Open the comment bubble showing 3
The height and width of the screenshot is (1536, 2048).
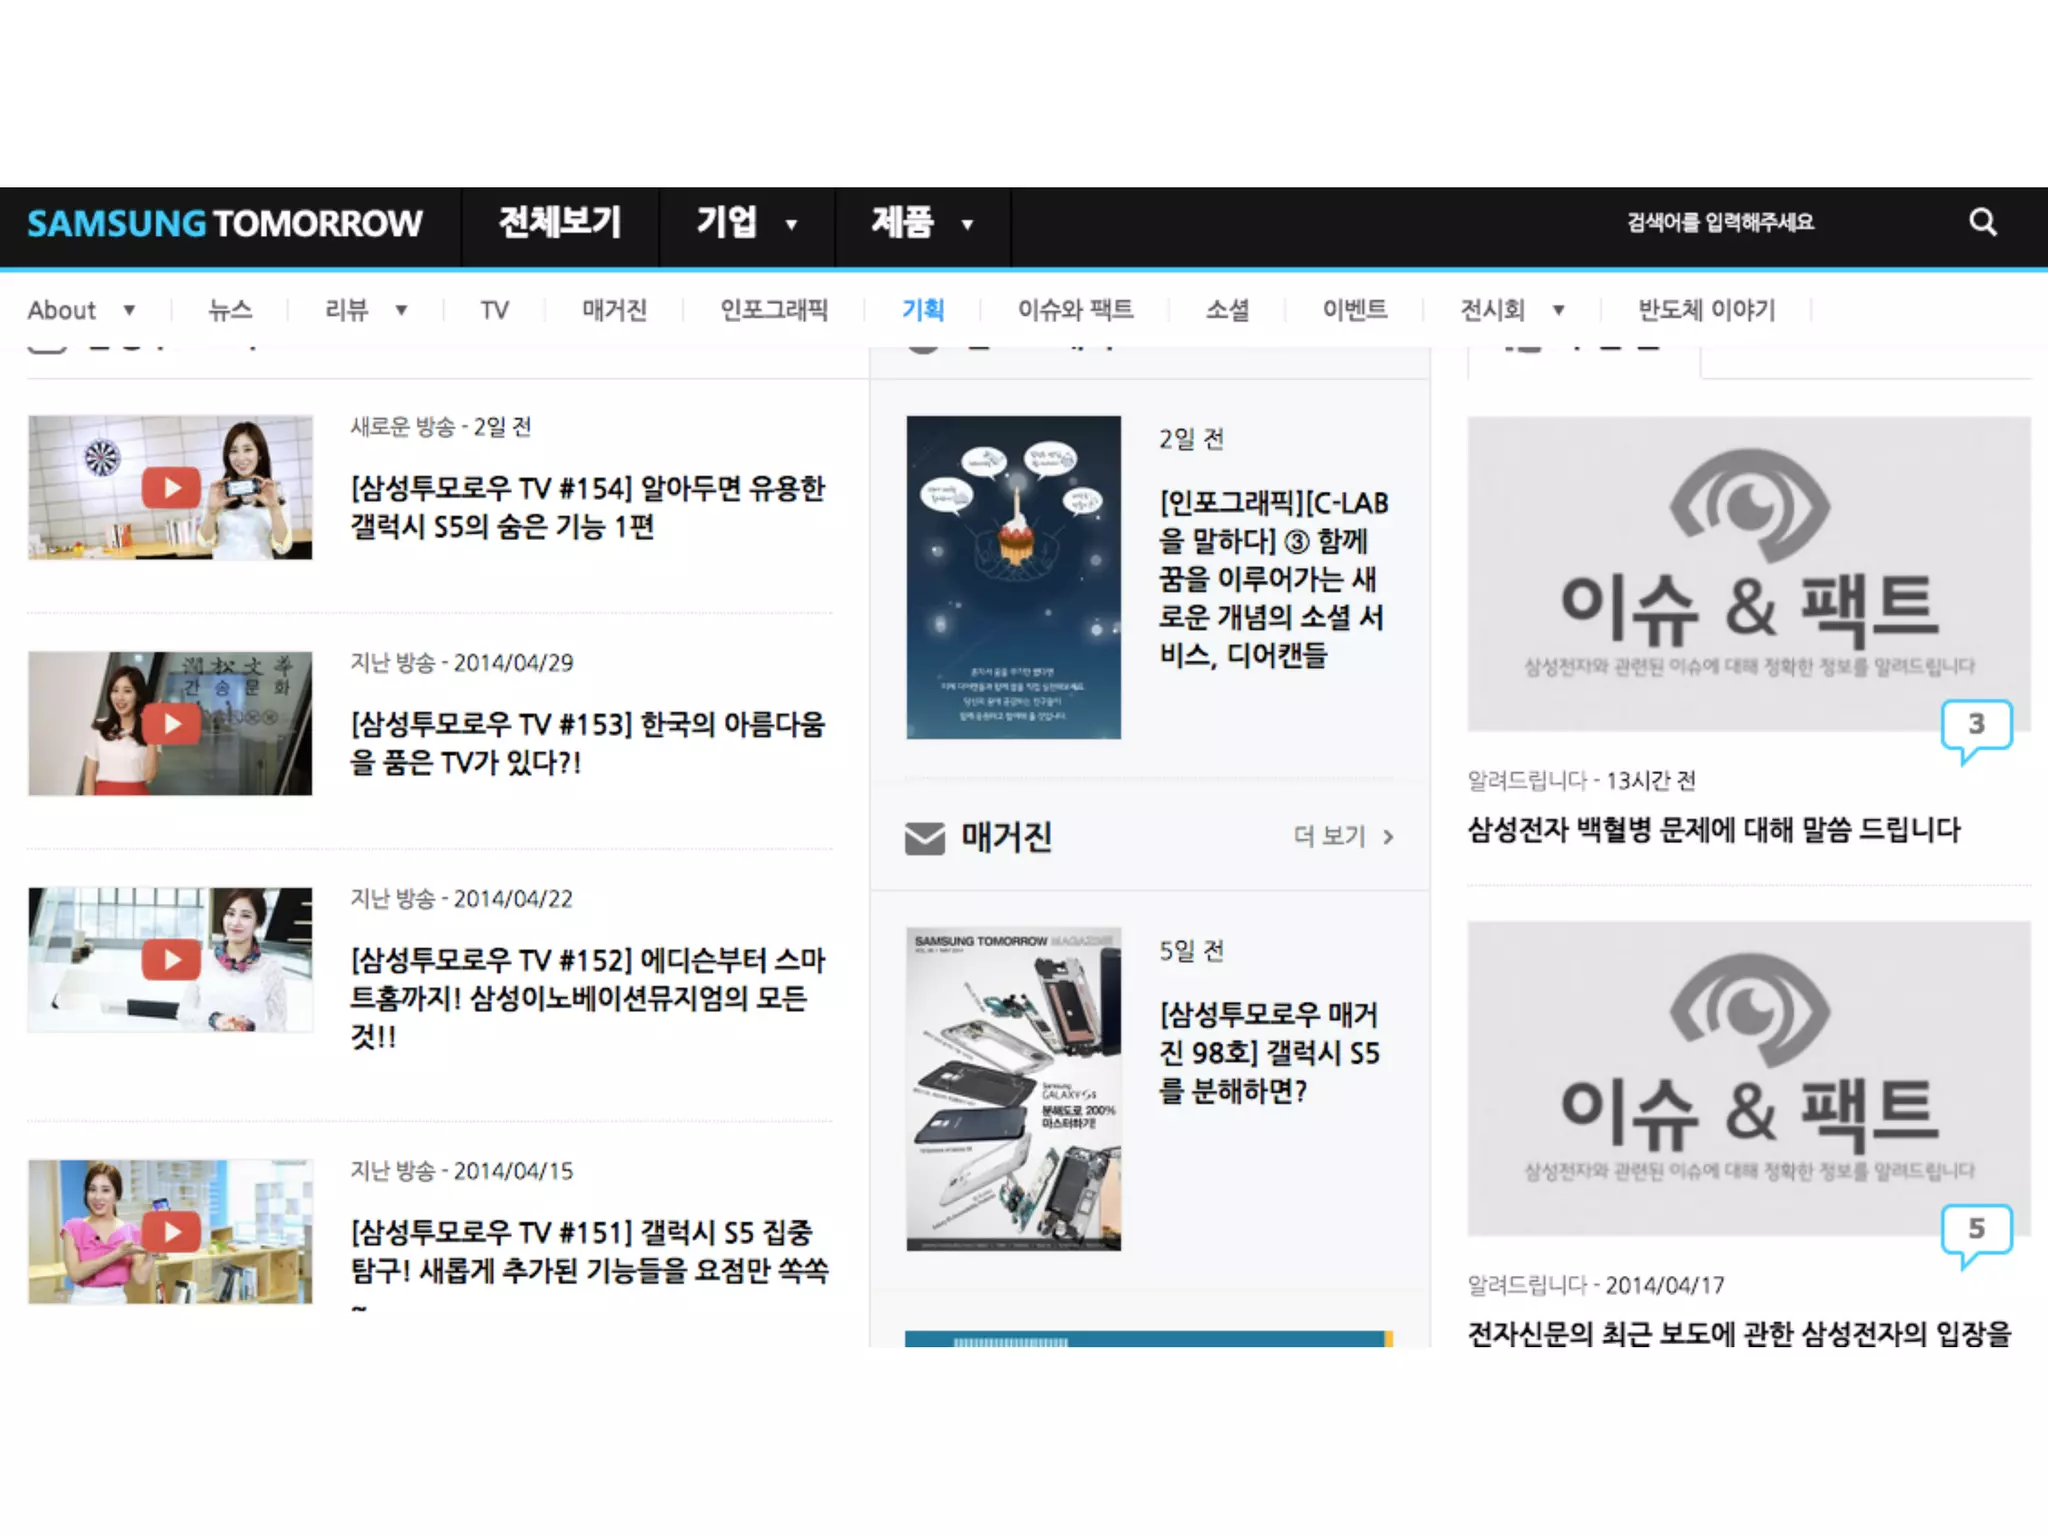1975,726
